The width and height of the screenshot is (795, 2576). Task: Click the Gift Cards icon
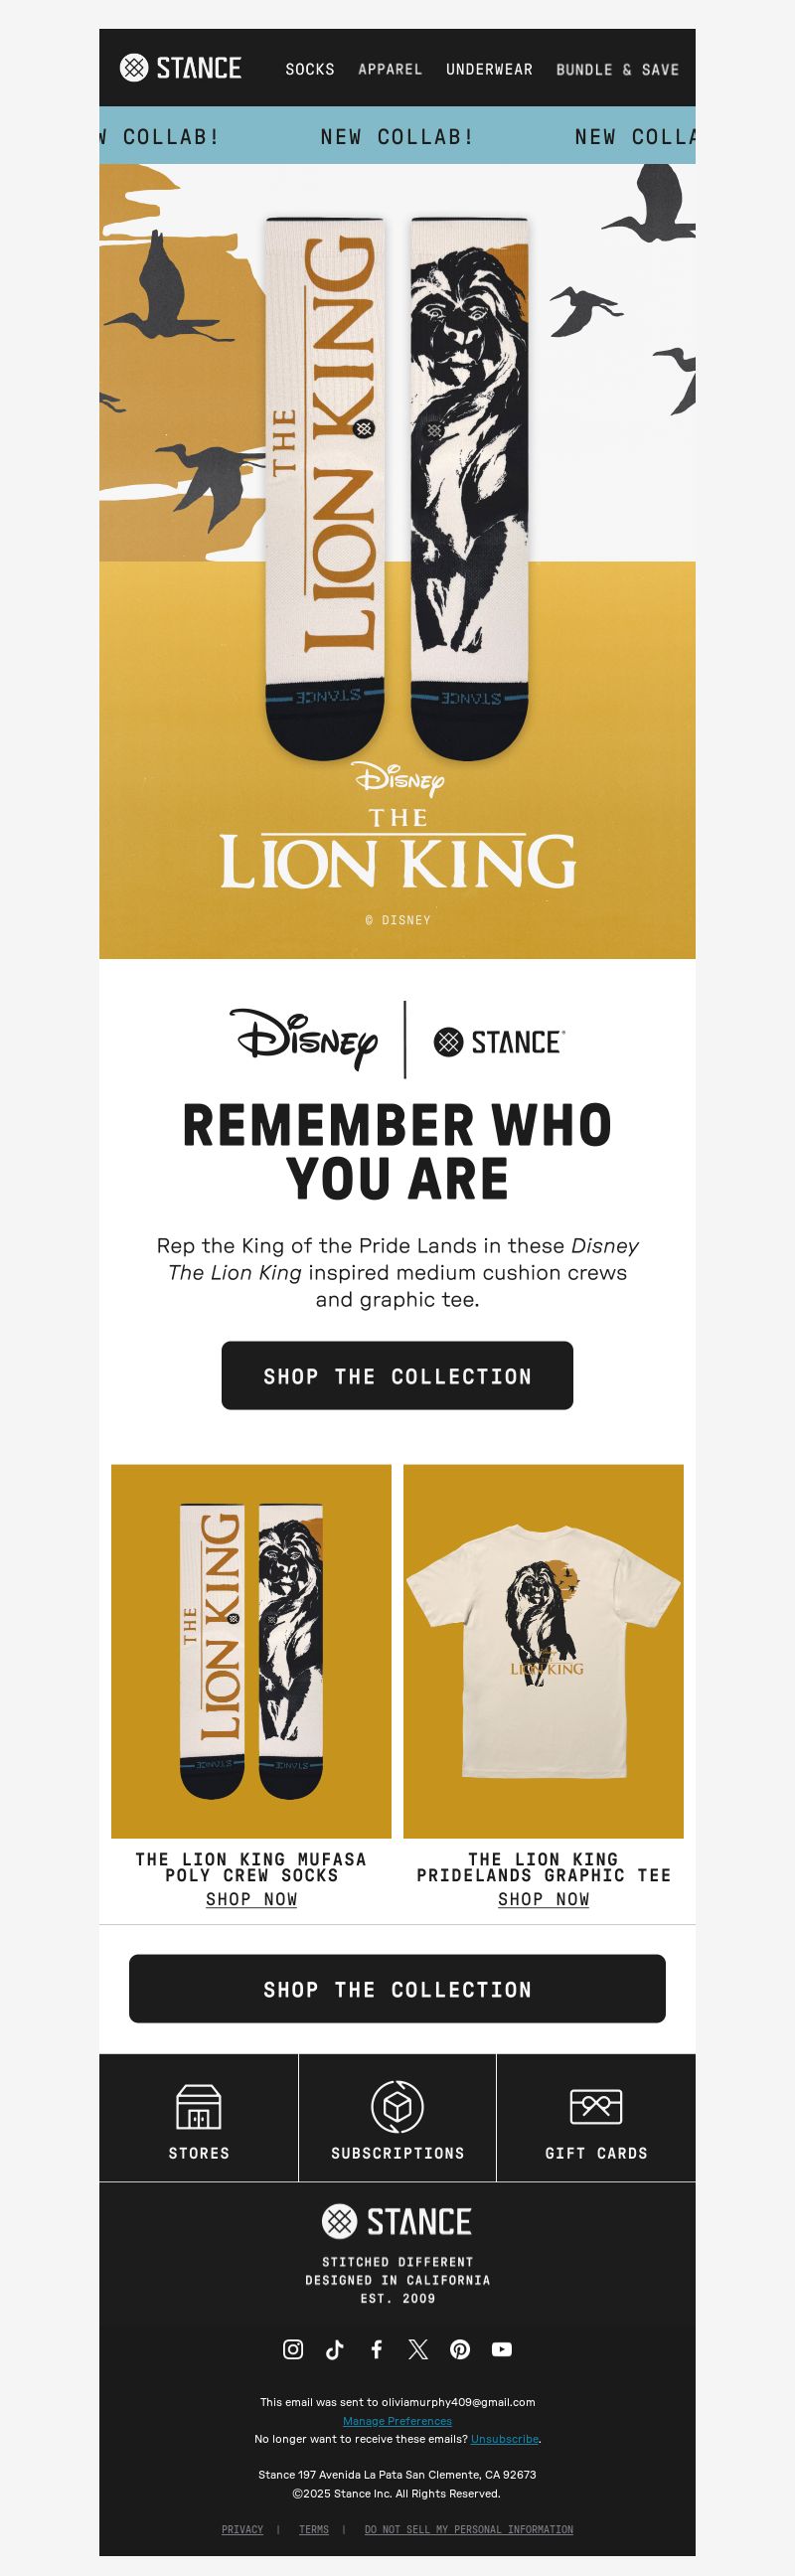tap(596, 2106)
